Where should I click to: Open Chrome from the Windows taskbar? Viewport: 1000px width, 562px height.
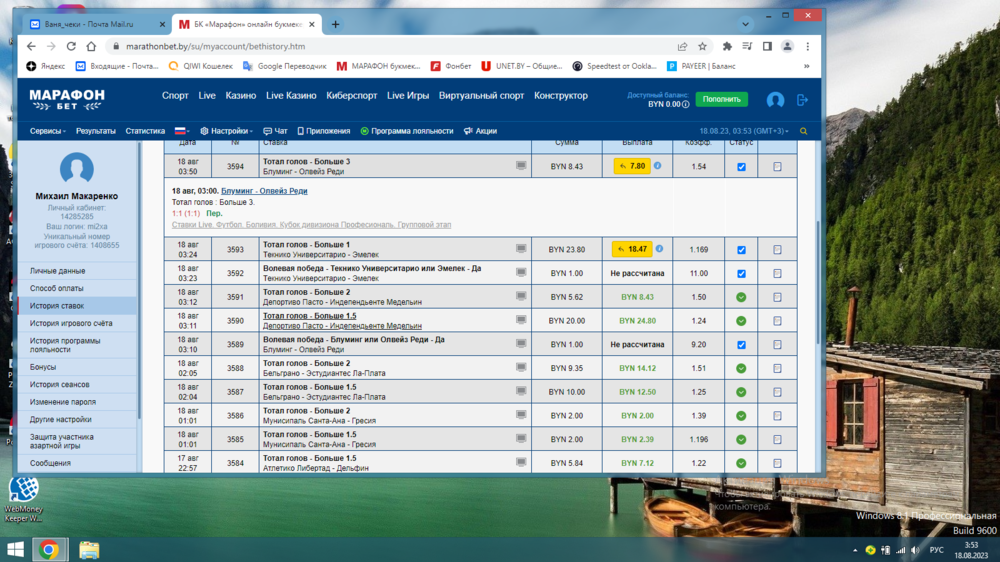tap(49, 549)
